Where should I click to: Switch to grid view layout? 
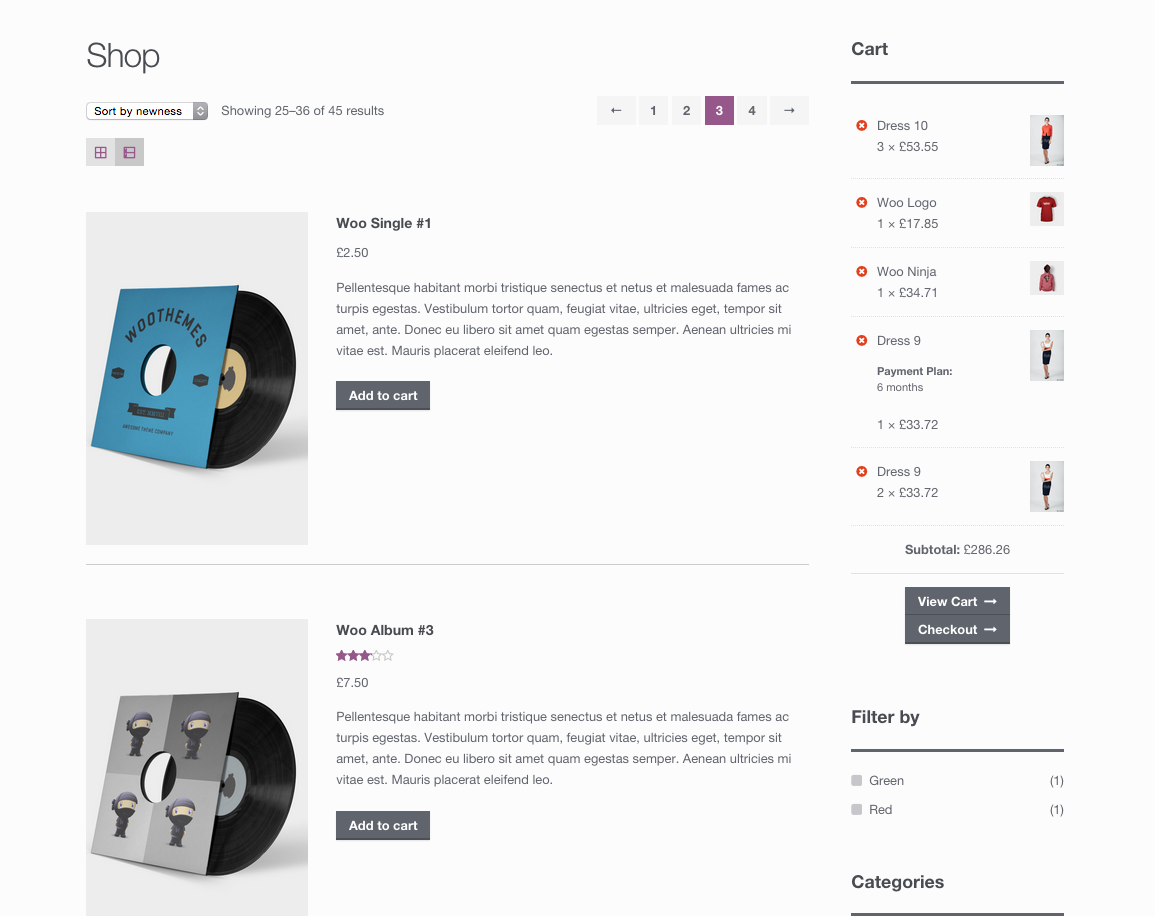coord(101,152)
